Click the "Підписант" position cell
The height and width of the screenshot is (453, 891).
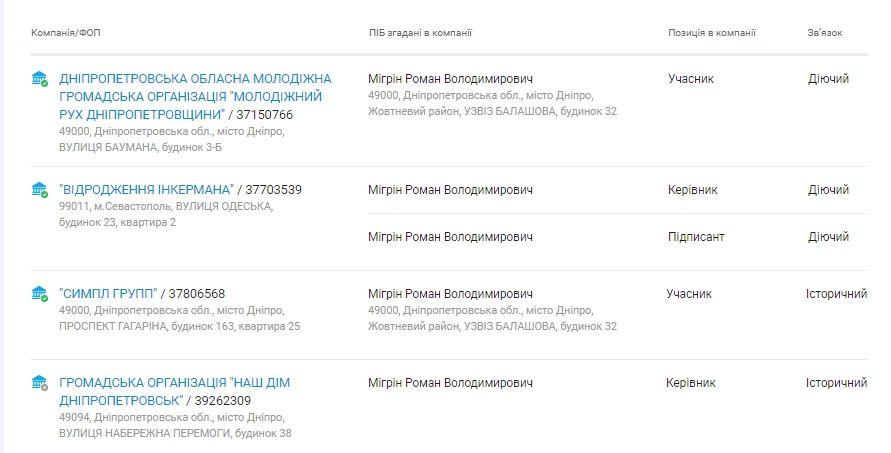click(696, 237)
